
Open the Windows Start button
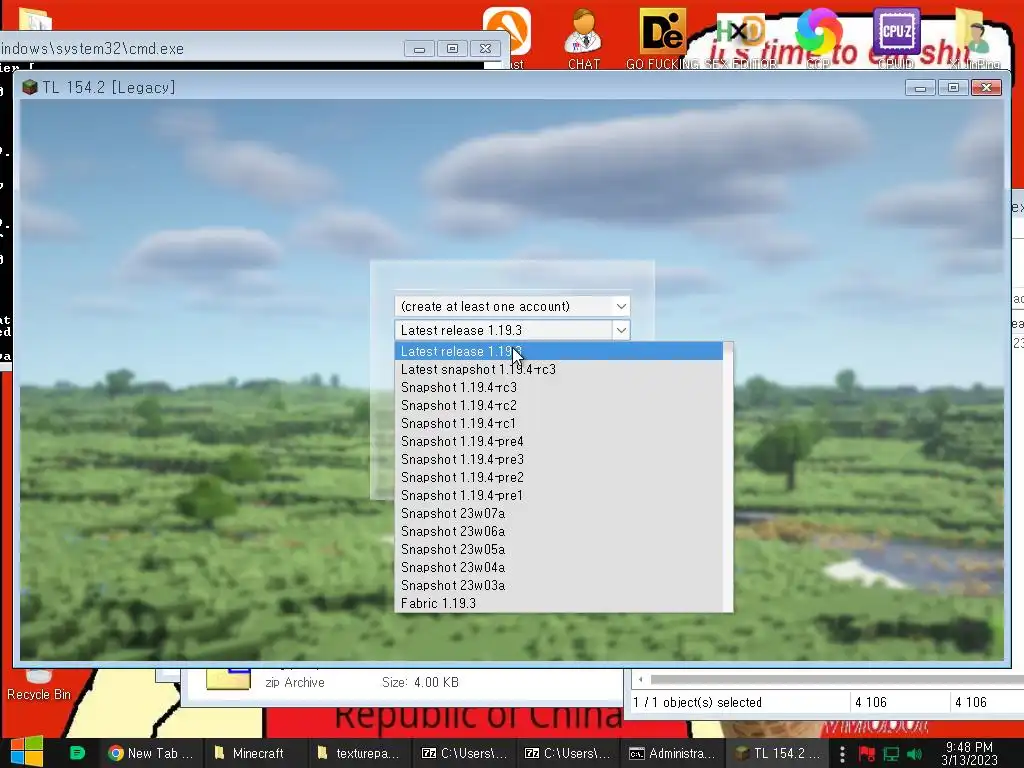pyautogui.click(x=27, y=752)
